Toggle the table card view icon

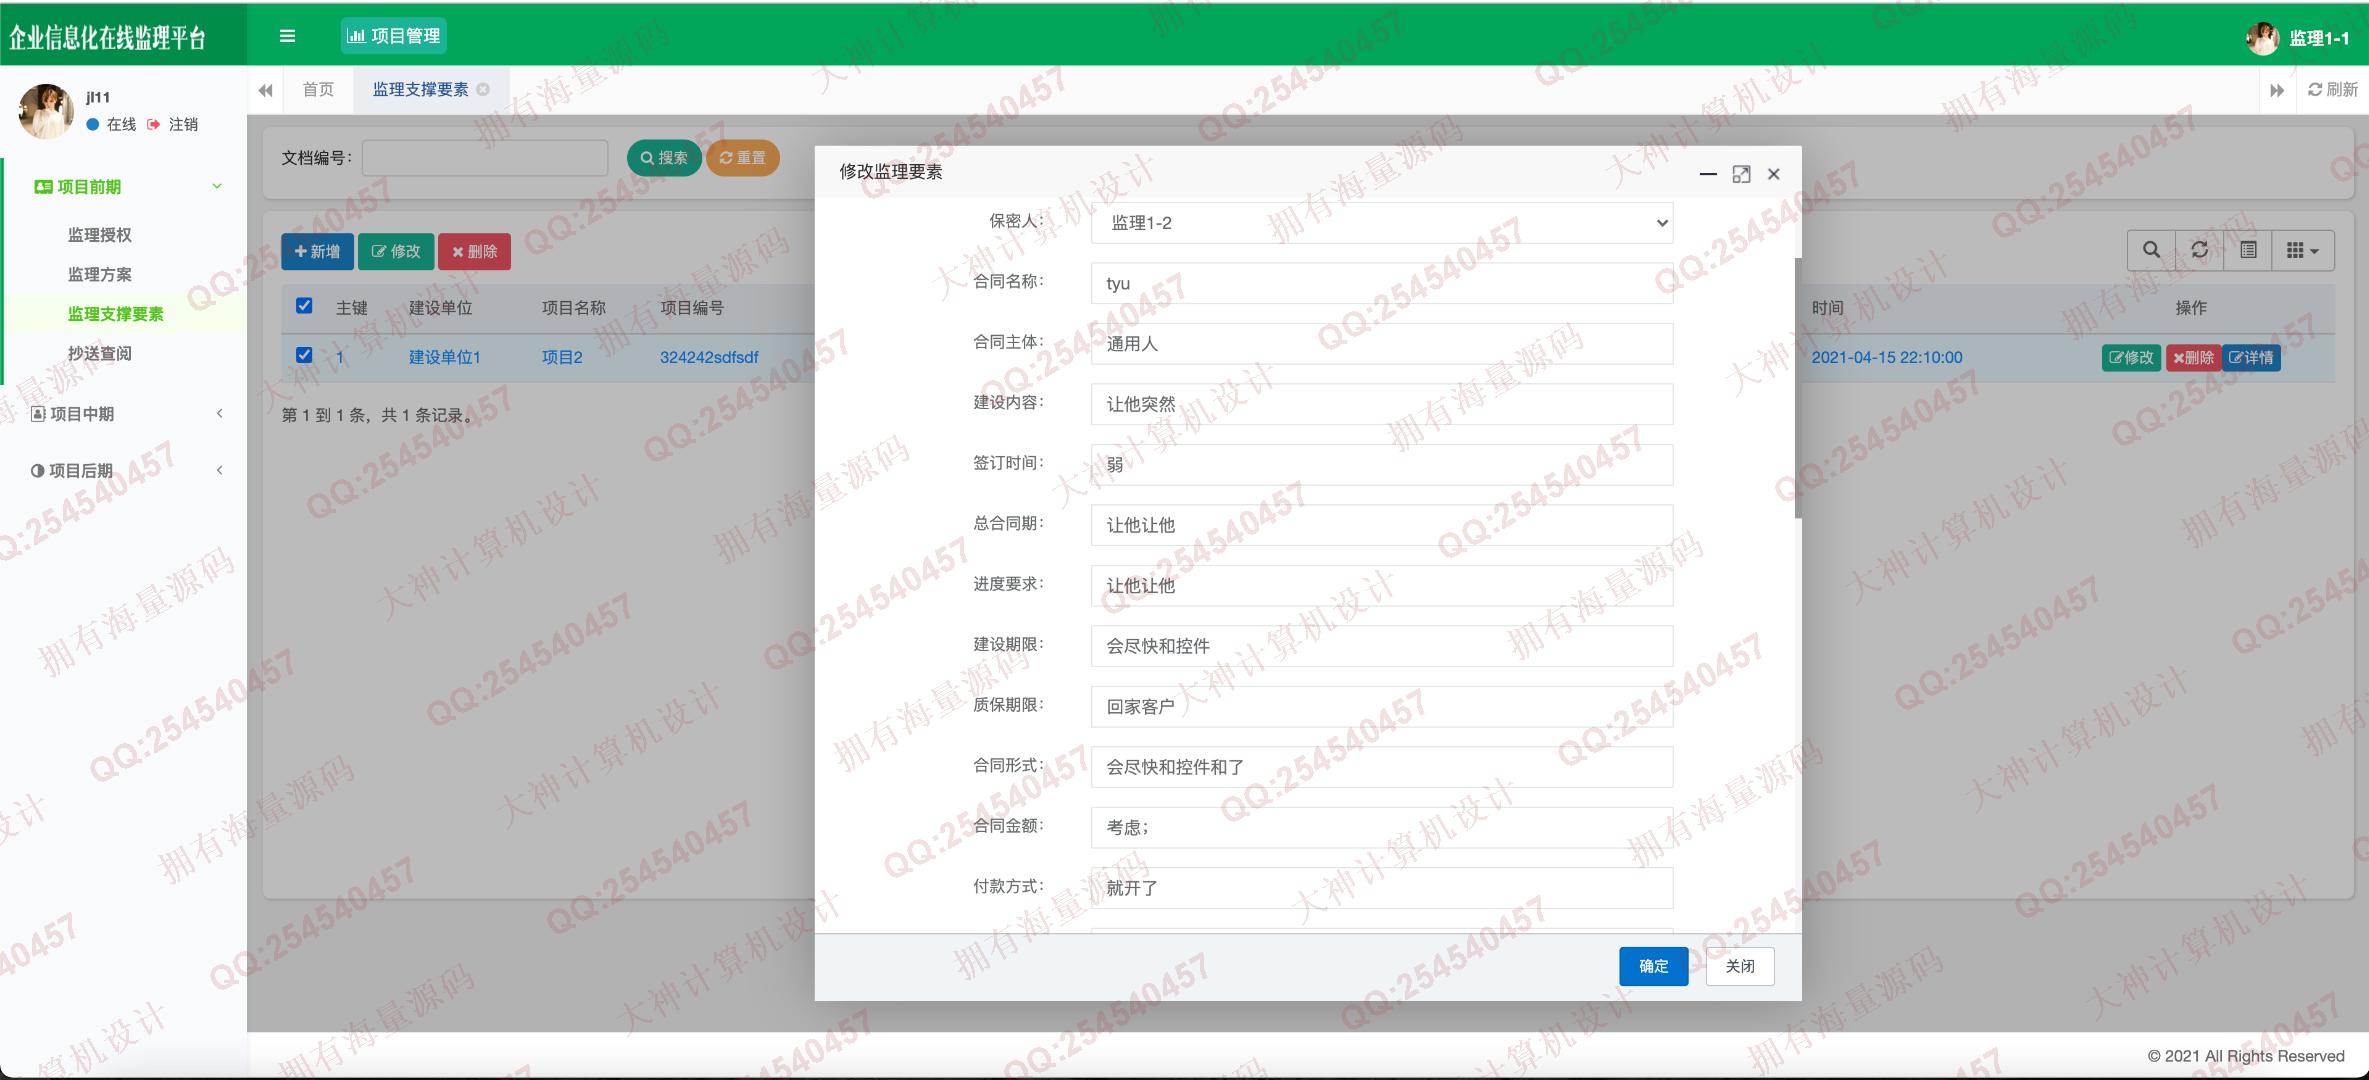2248,250
